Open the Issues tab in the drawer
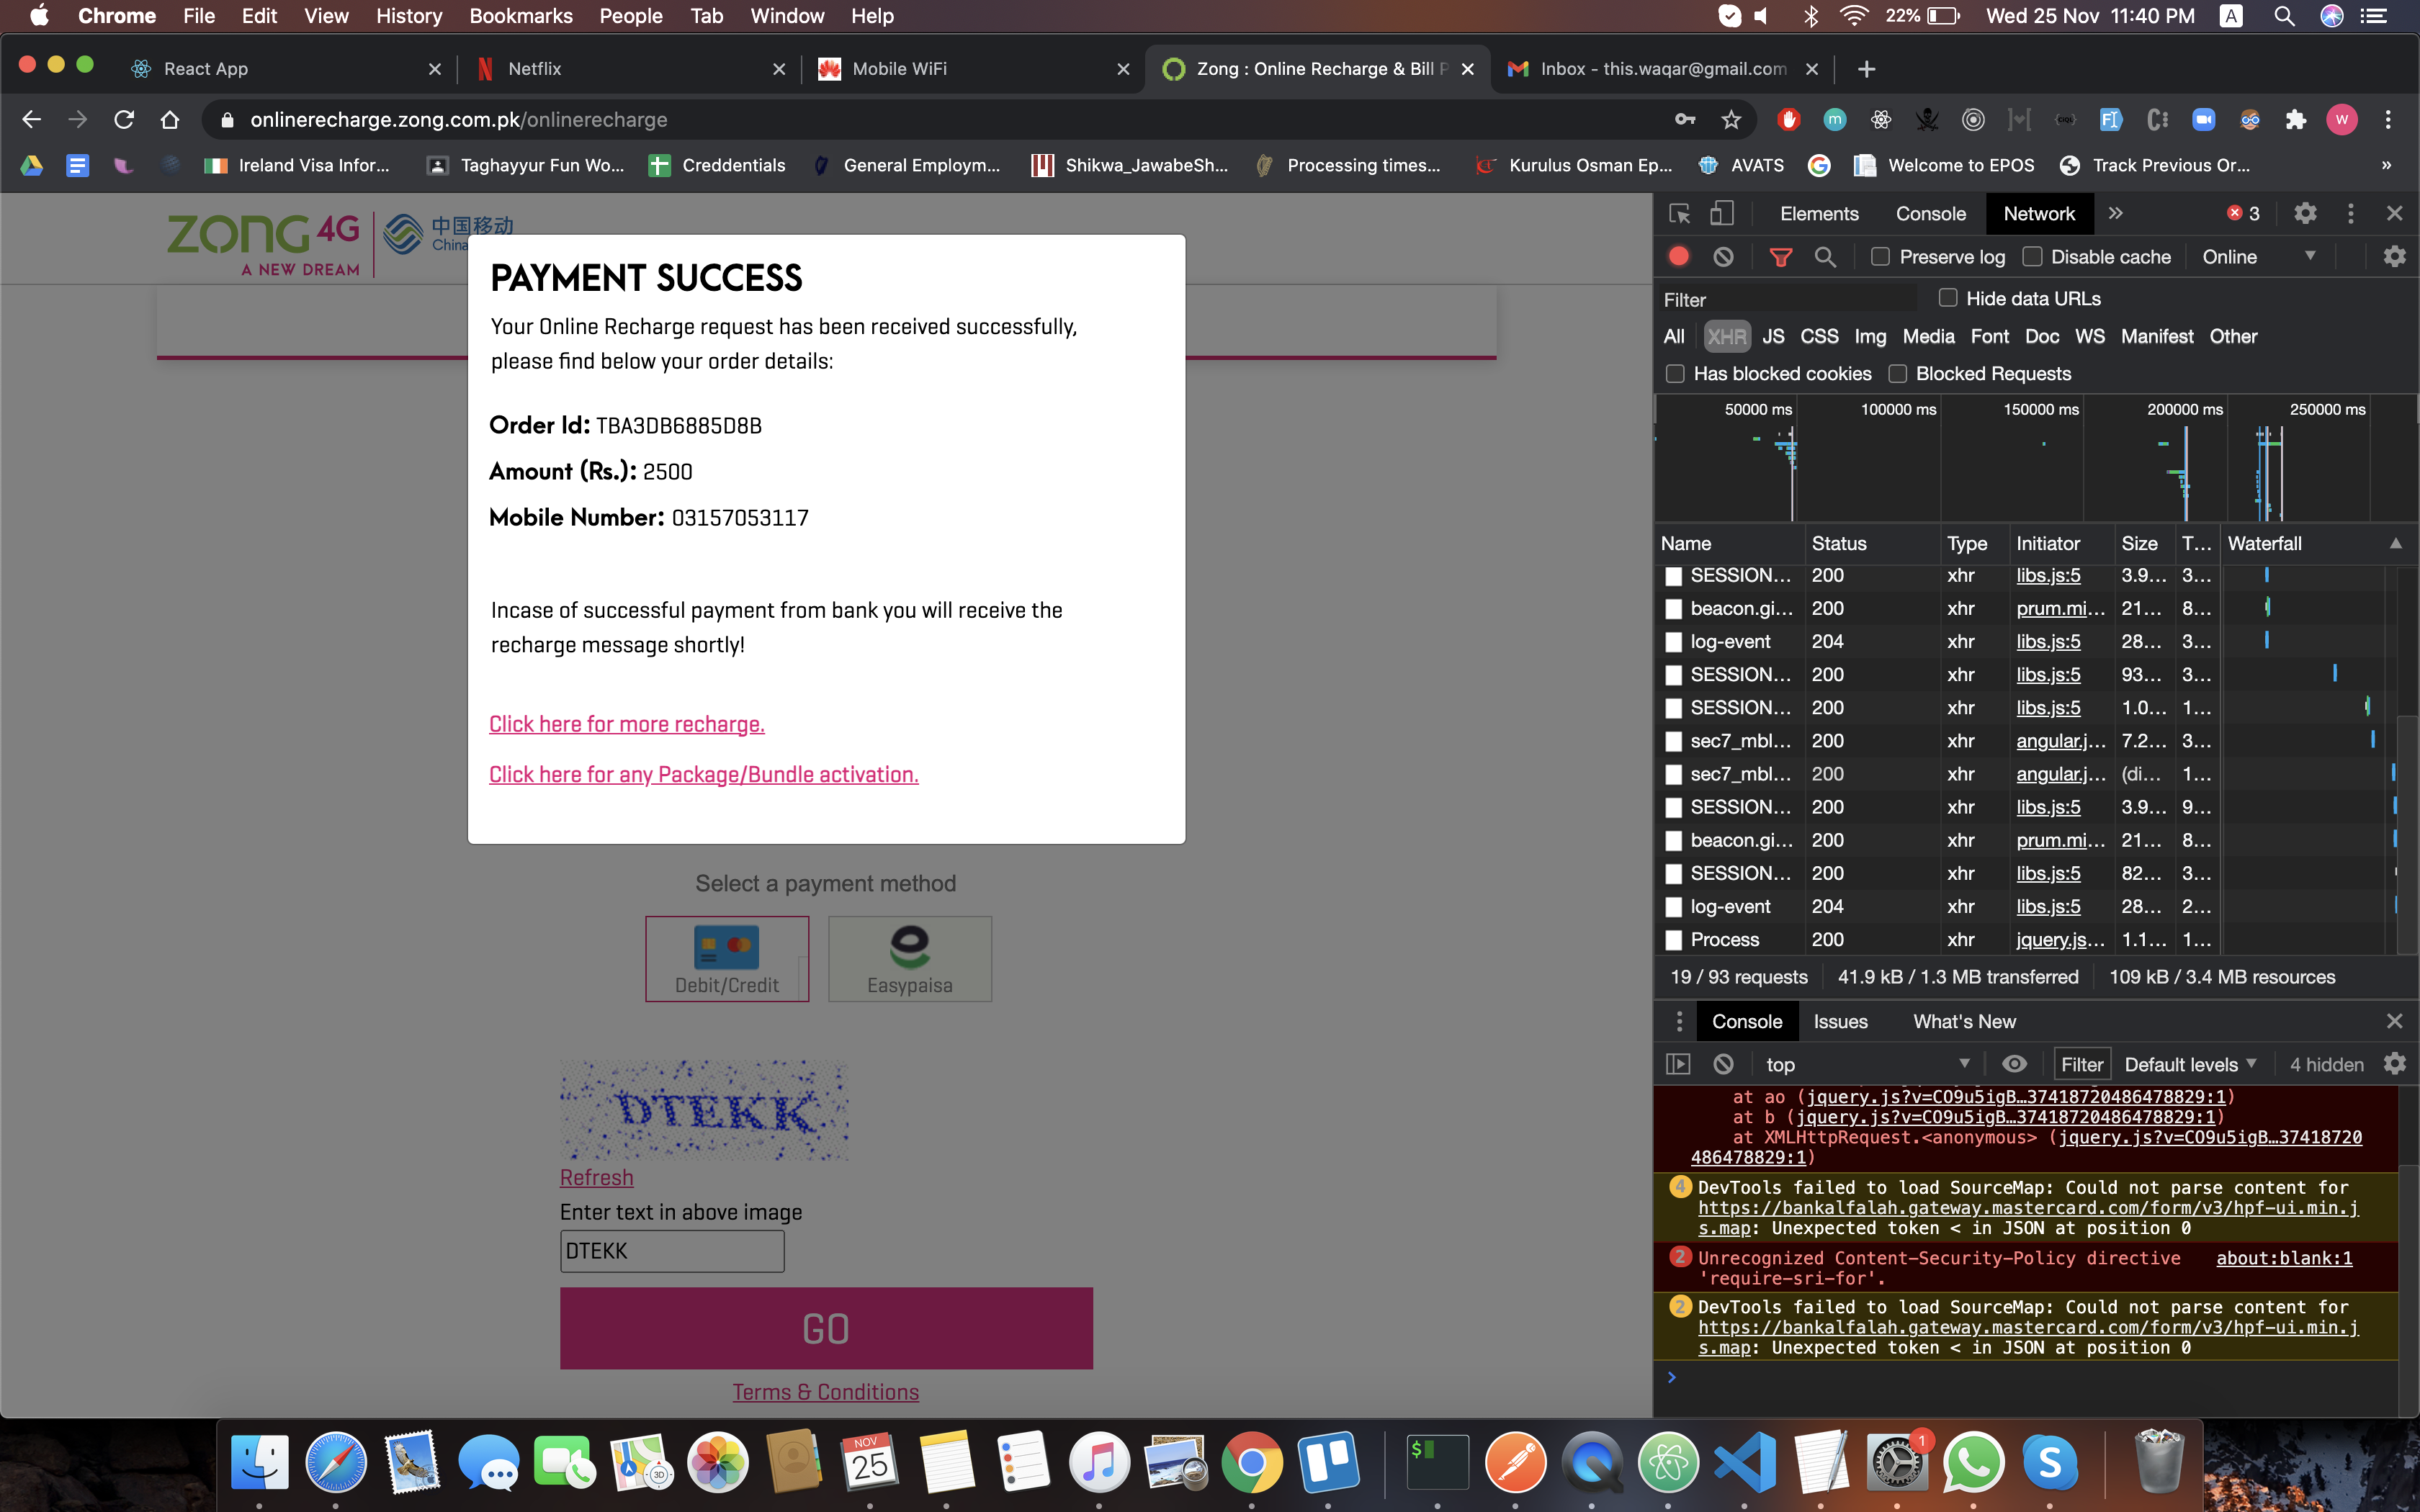Viewport: 2420px width, 1512px height. coord(1840,1021)
